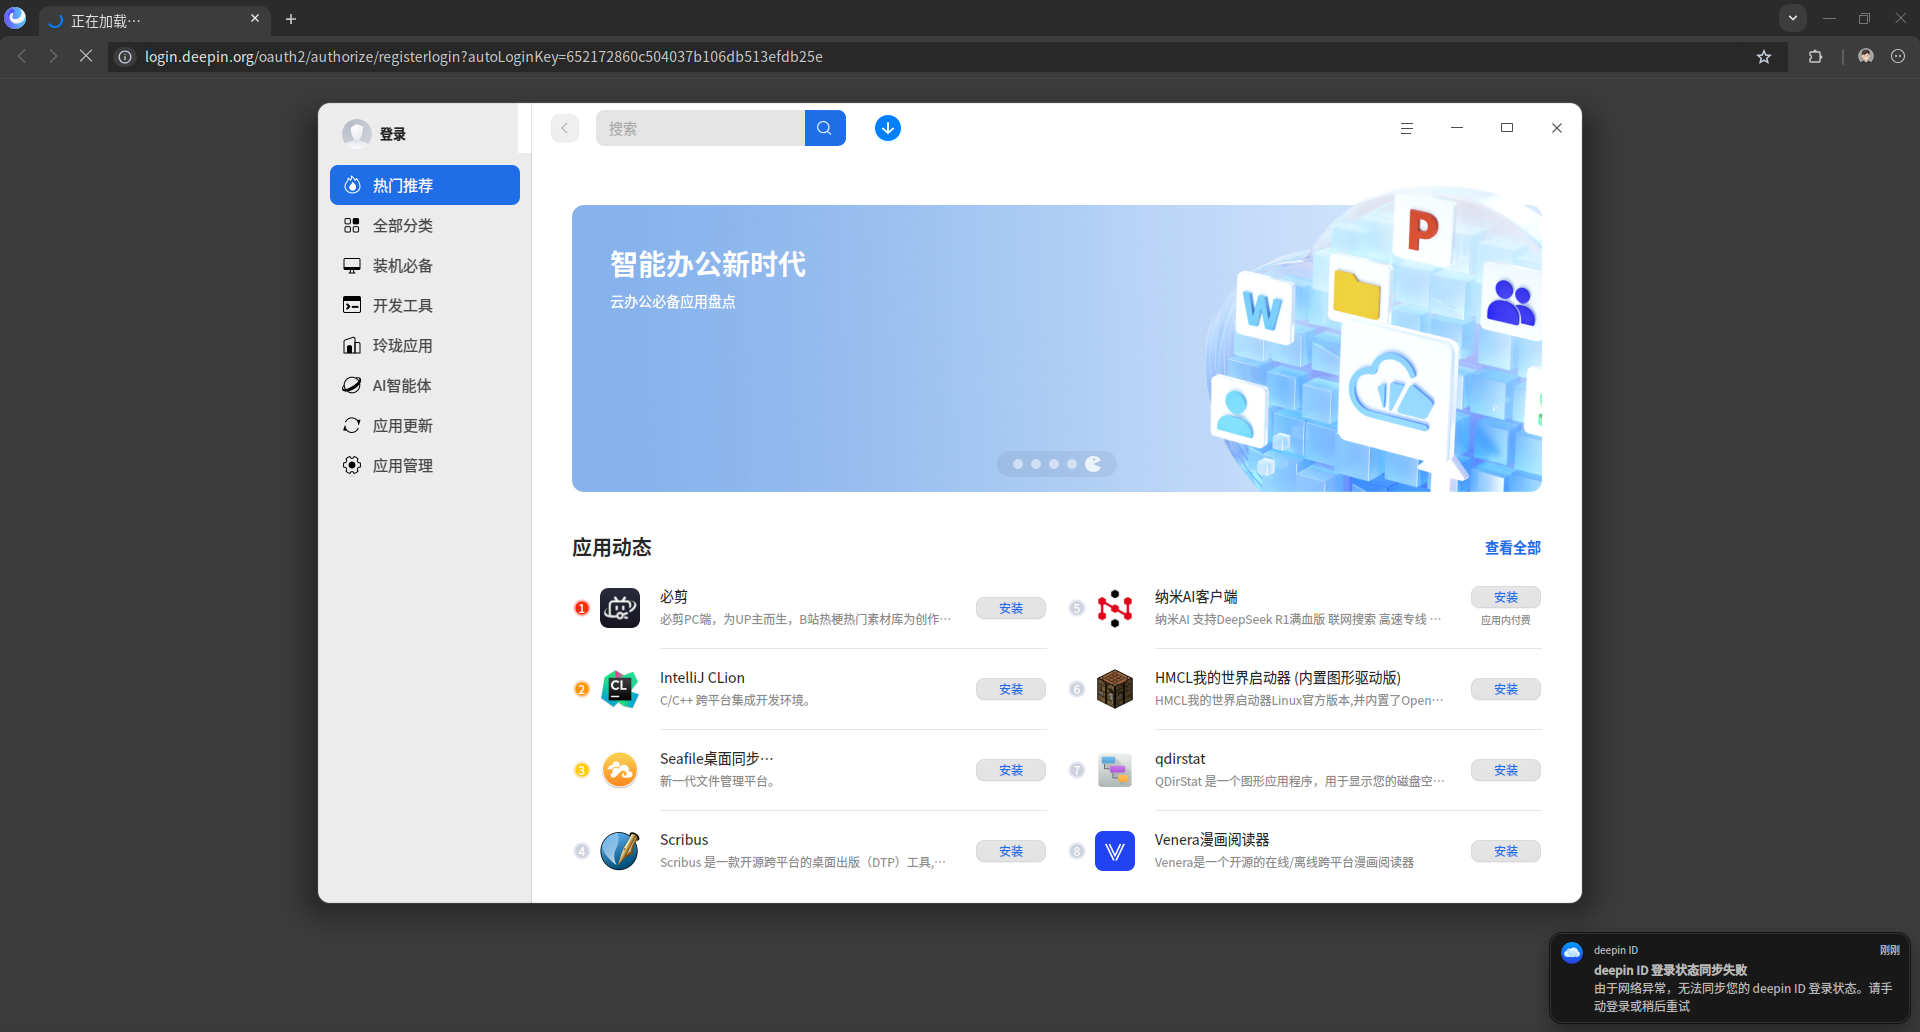Open the Scribus app title
Viewport: 1920px width, 1032px height.
click(x=684, y=840)
